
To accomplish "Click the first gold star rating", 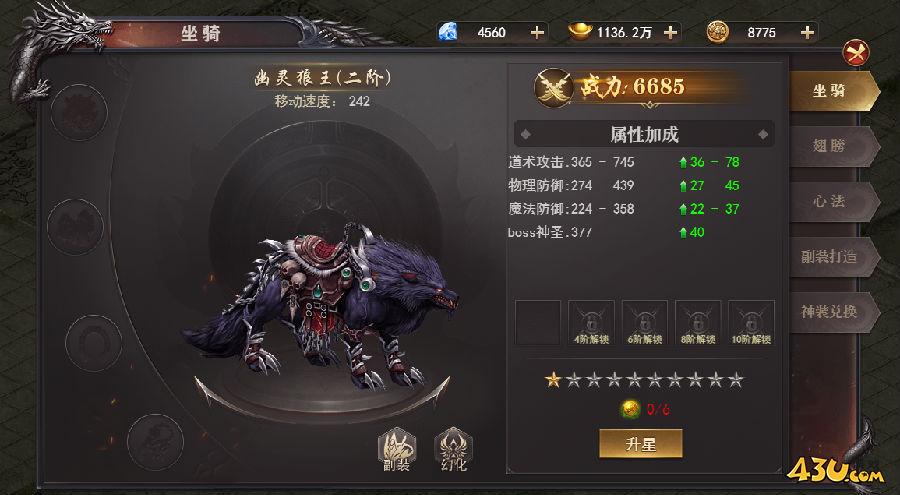I will tap(553, 380).
